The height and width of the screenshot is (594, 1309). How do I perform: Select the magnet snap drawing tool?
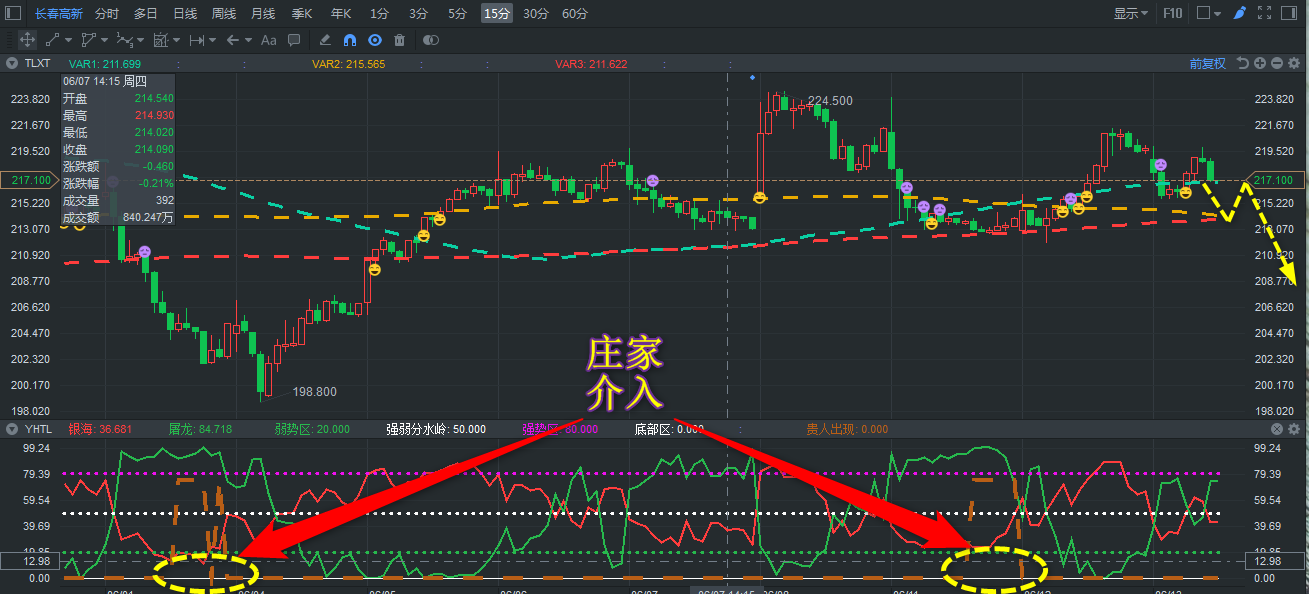(x=350, y=40)
